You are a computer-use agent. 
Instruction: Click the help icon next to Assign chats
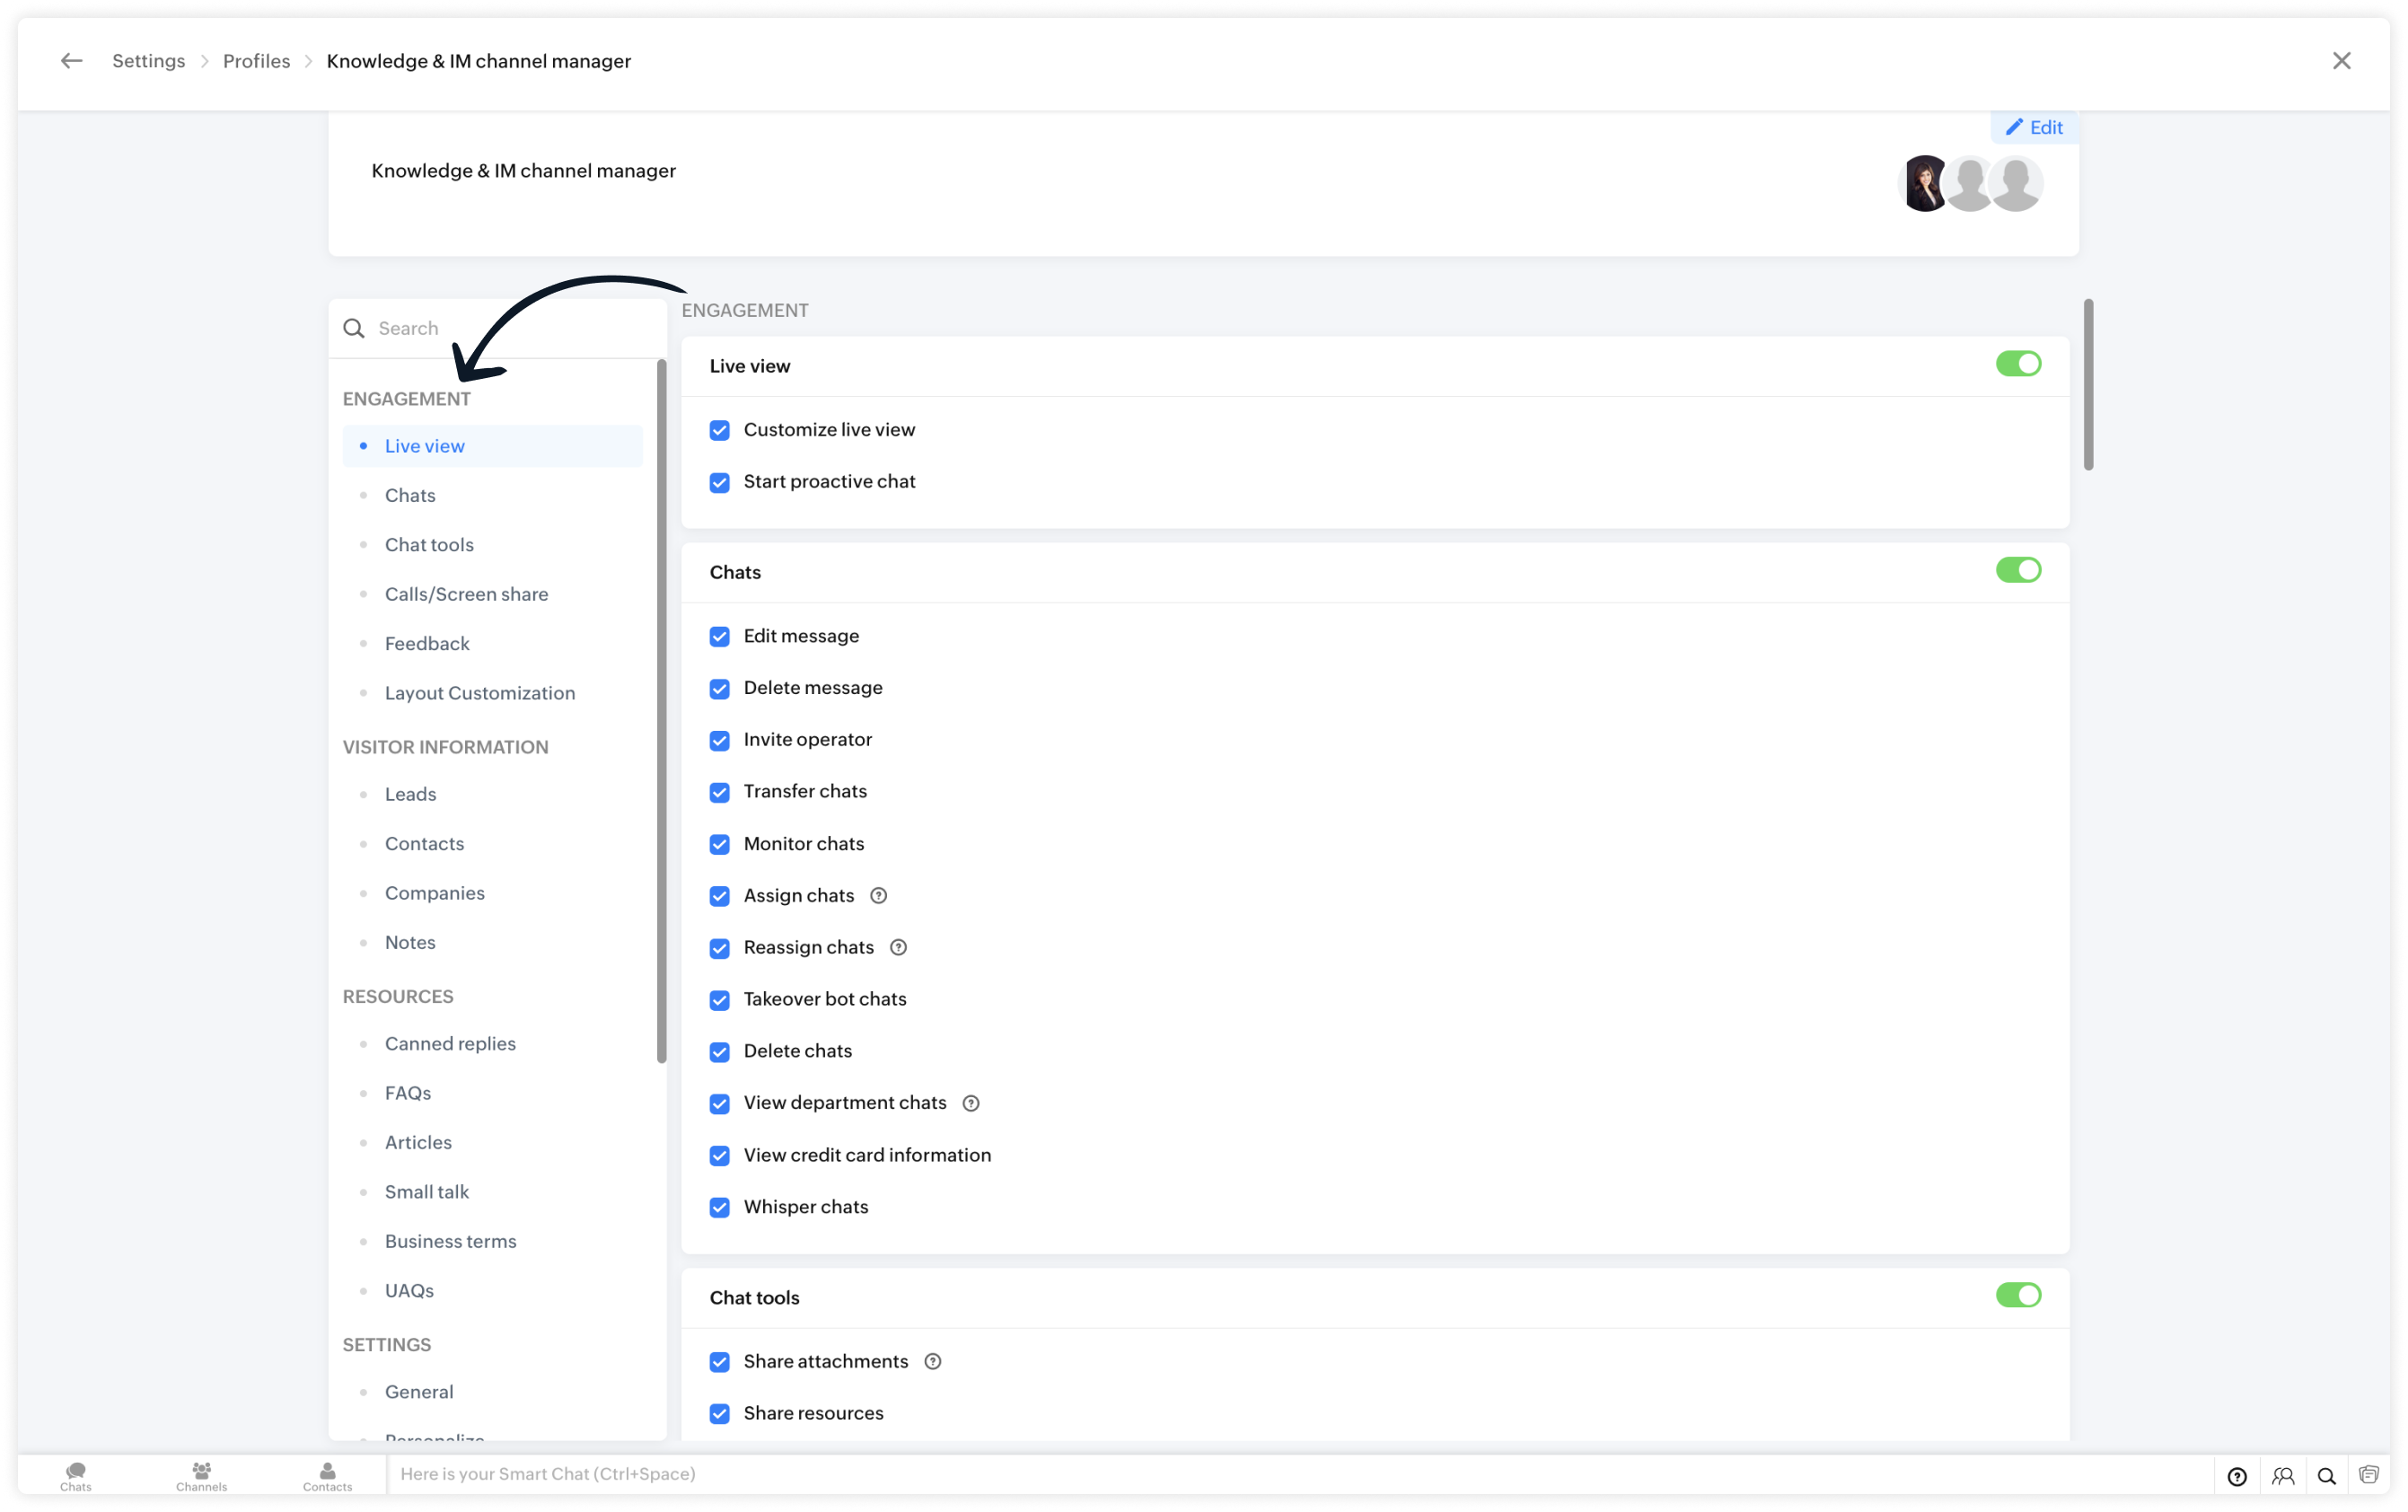[878, 896]
